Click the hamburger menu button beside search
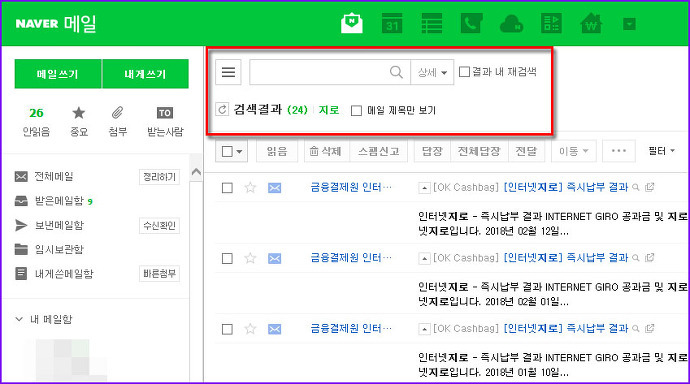 [x=228, y=72]
